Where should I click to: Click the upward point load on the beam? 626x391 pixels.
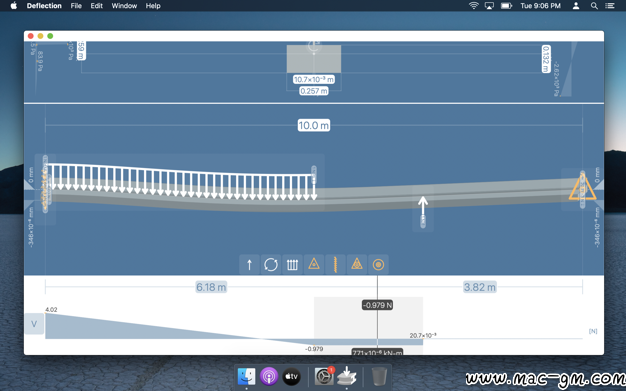point(423,206)
